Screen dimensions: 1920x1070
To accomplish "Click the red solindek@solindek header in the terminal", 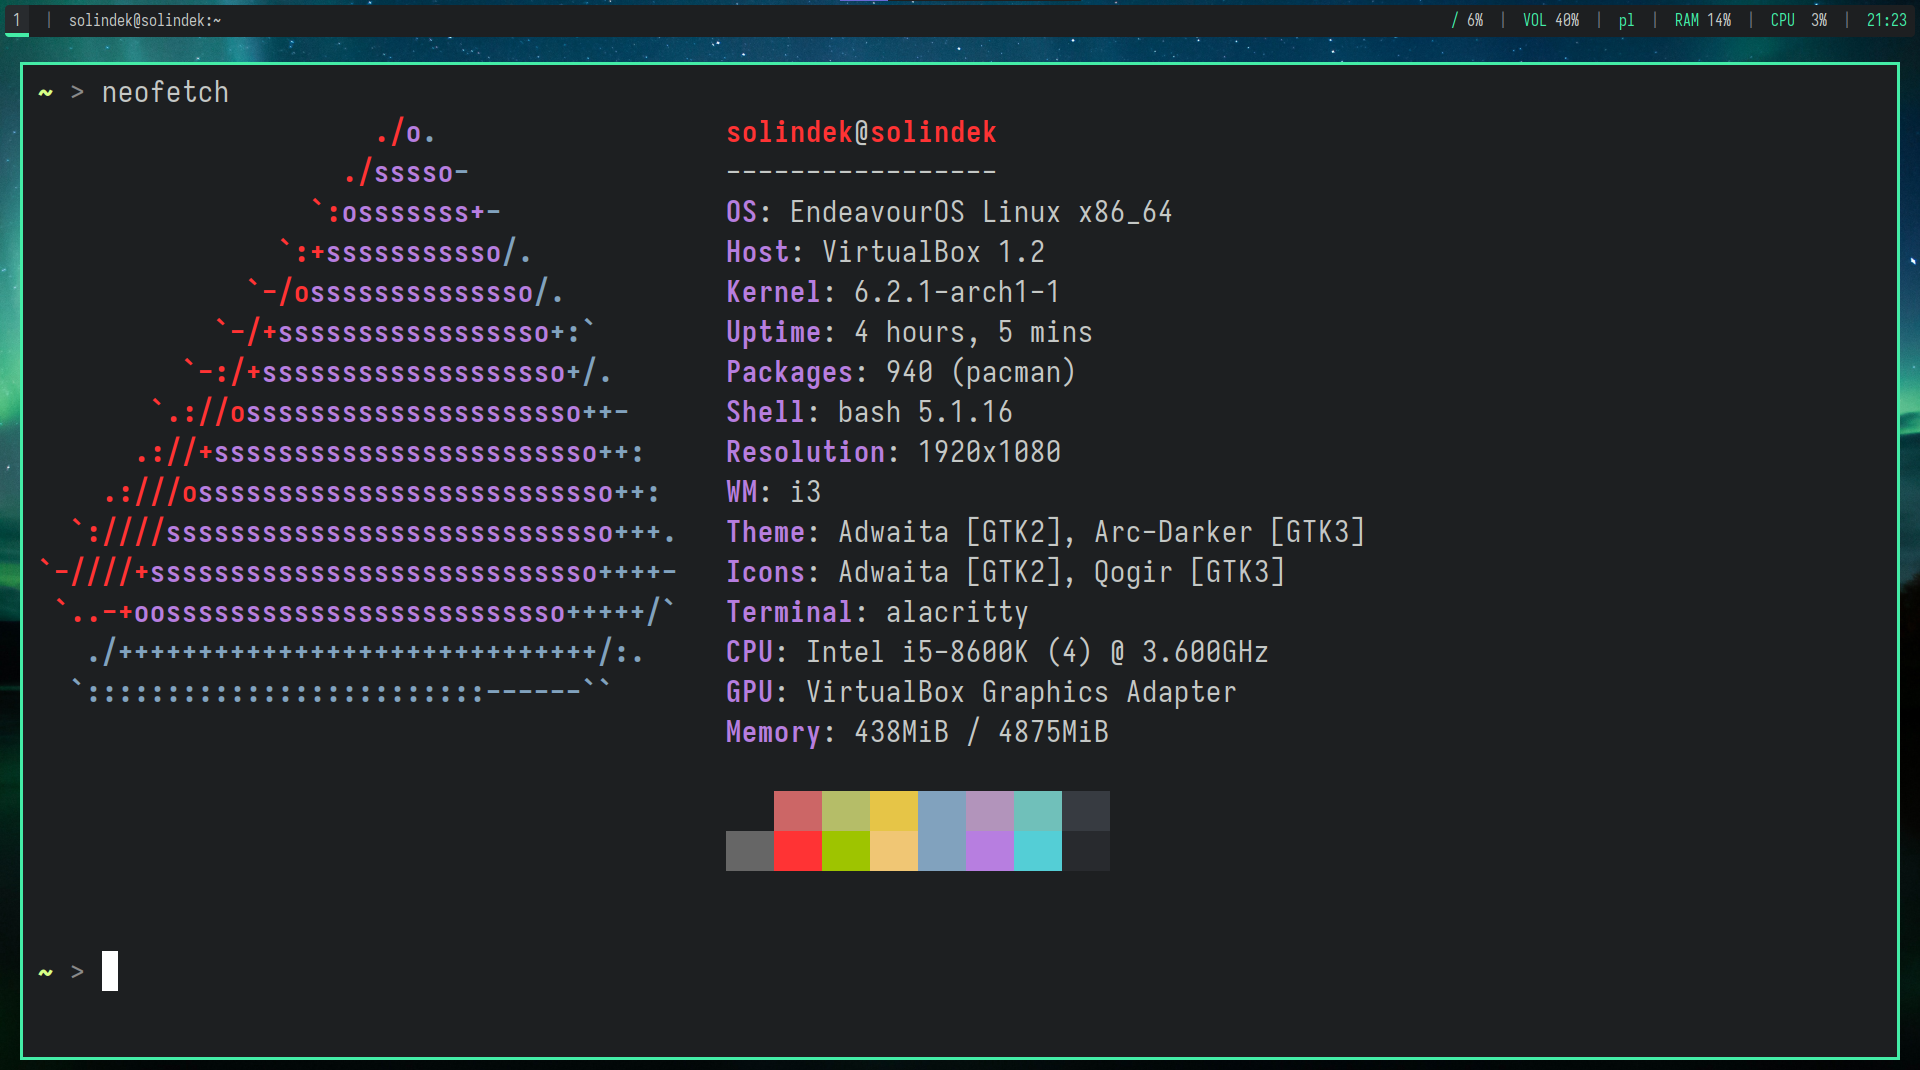I will 861,132.
